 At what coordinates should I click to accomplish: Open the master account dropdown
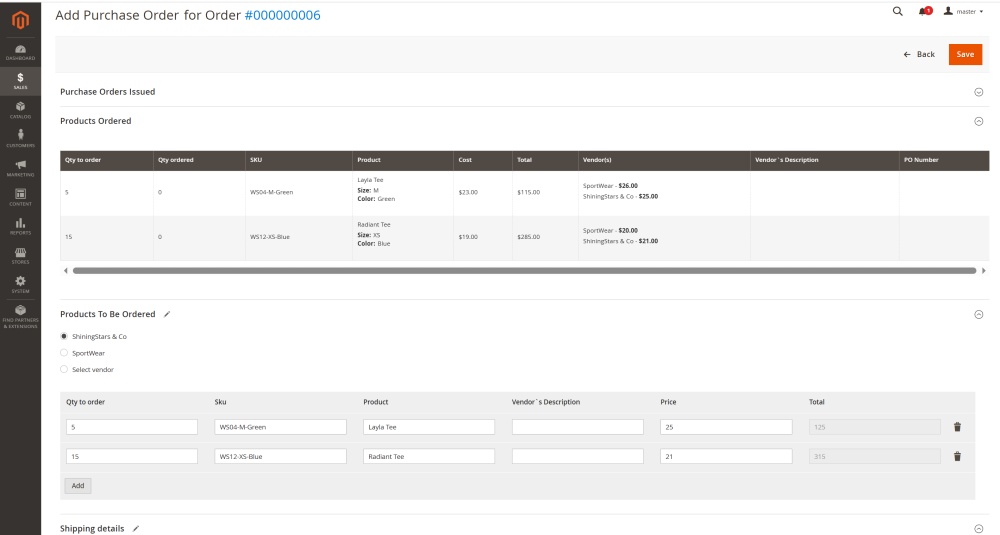[x=963, y=11]
